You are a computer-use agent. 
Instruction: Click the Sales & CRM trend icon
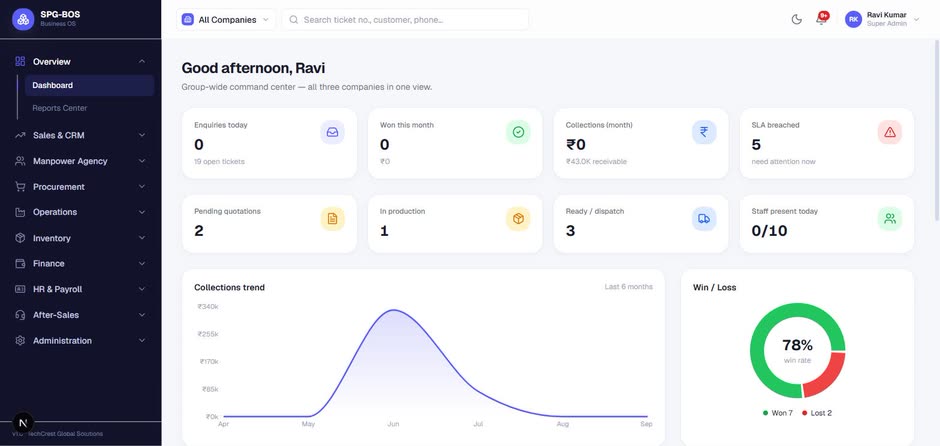coord(20,135)
